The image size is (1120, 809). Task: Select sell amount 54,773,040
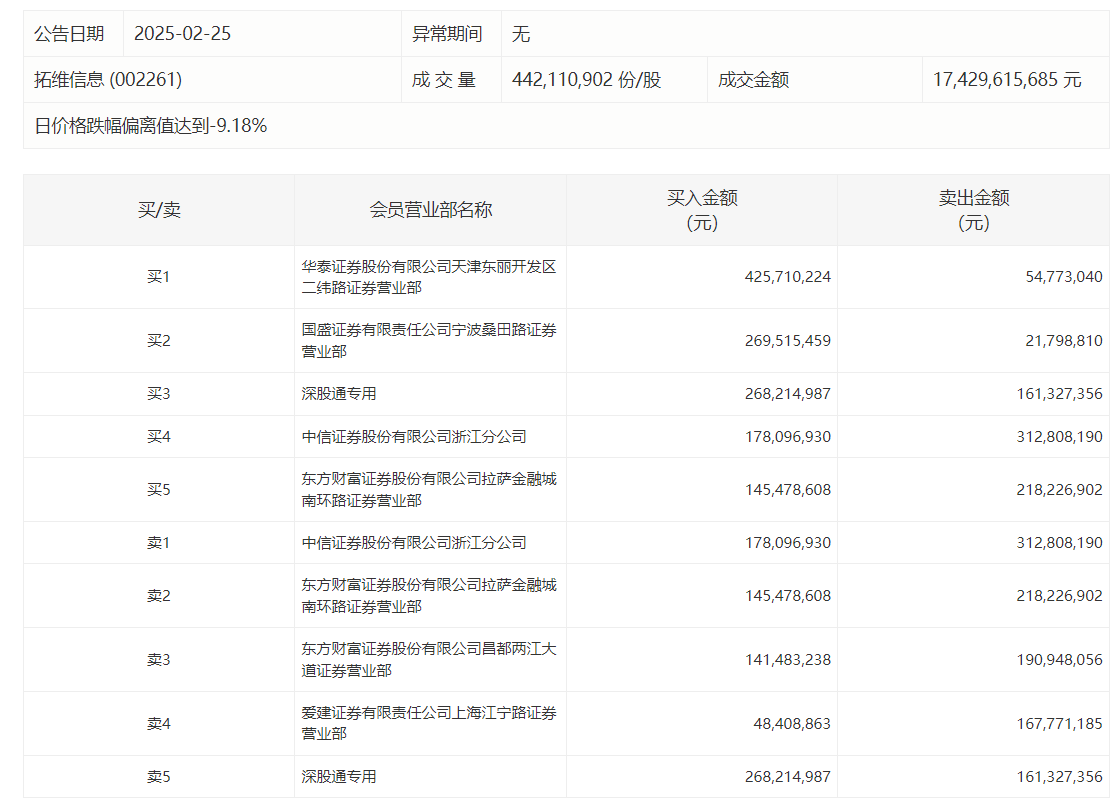[x=1064, y=277]
